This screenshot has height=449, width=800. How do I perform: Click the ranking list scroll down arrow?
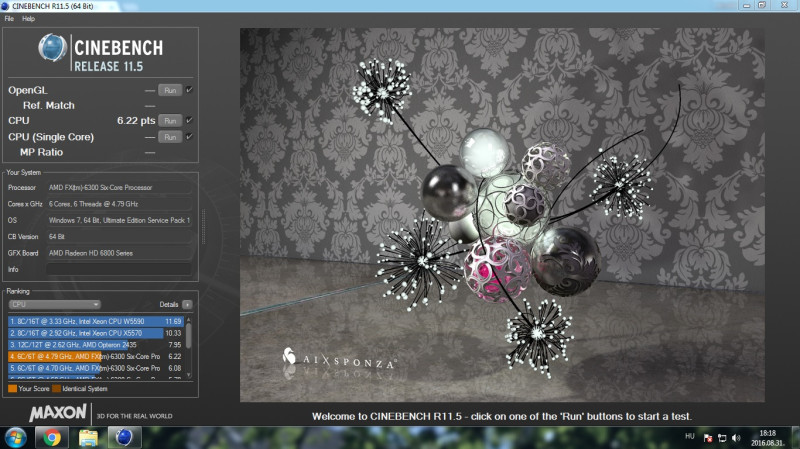(189, 375)
